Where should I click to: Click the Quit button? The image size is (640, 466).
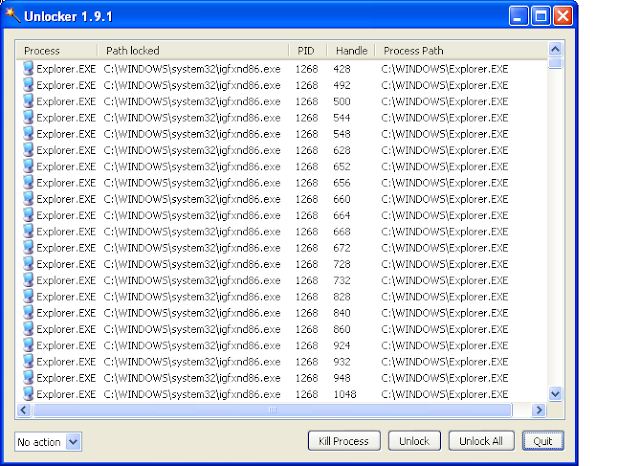(x=543, y=441)
